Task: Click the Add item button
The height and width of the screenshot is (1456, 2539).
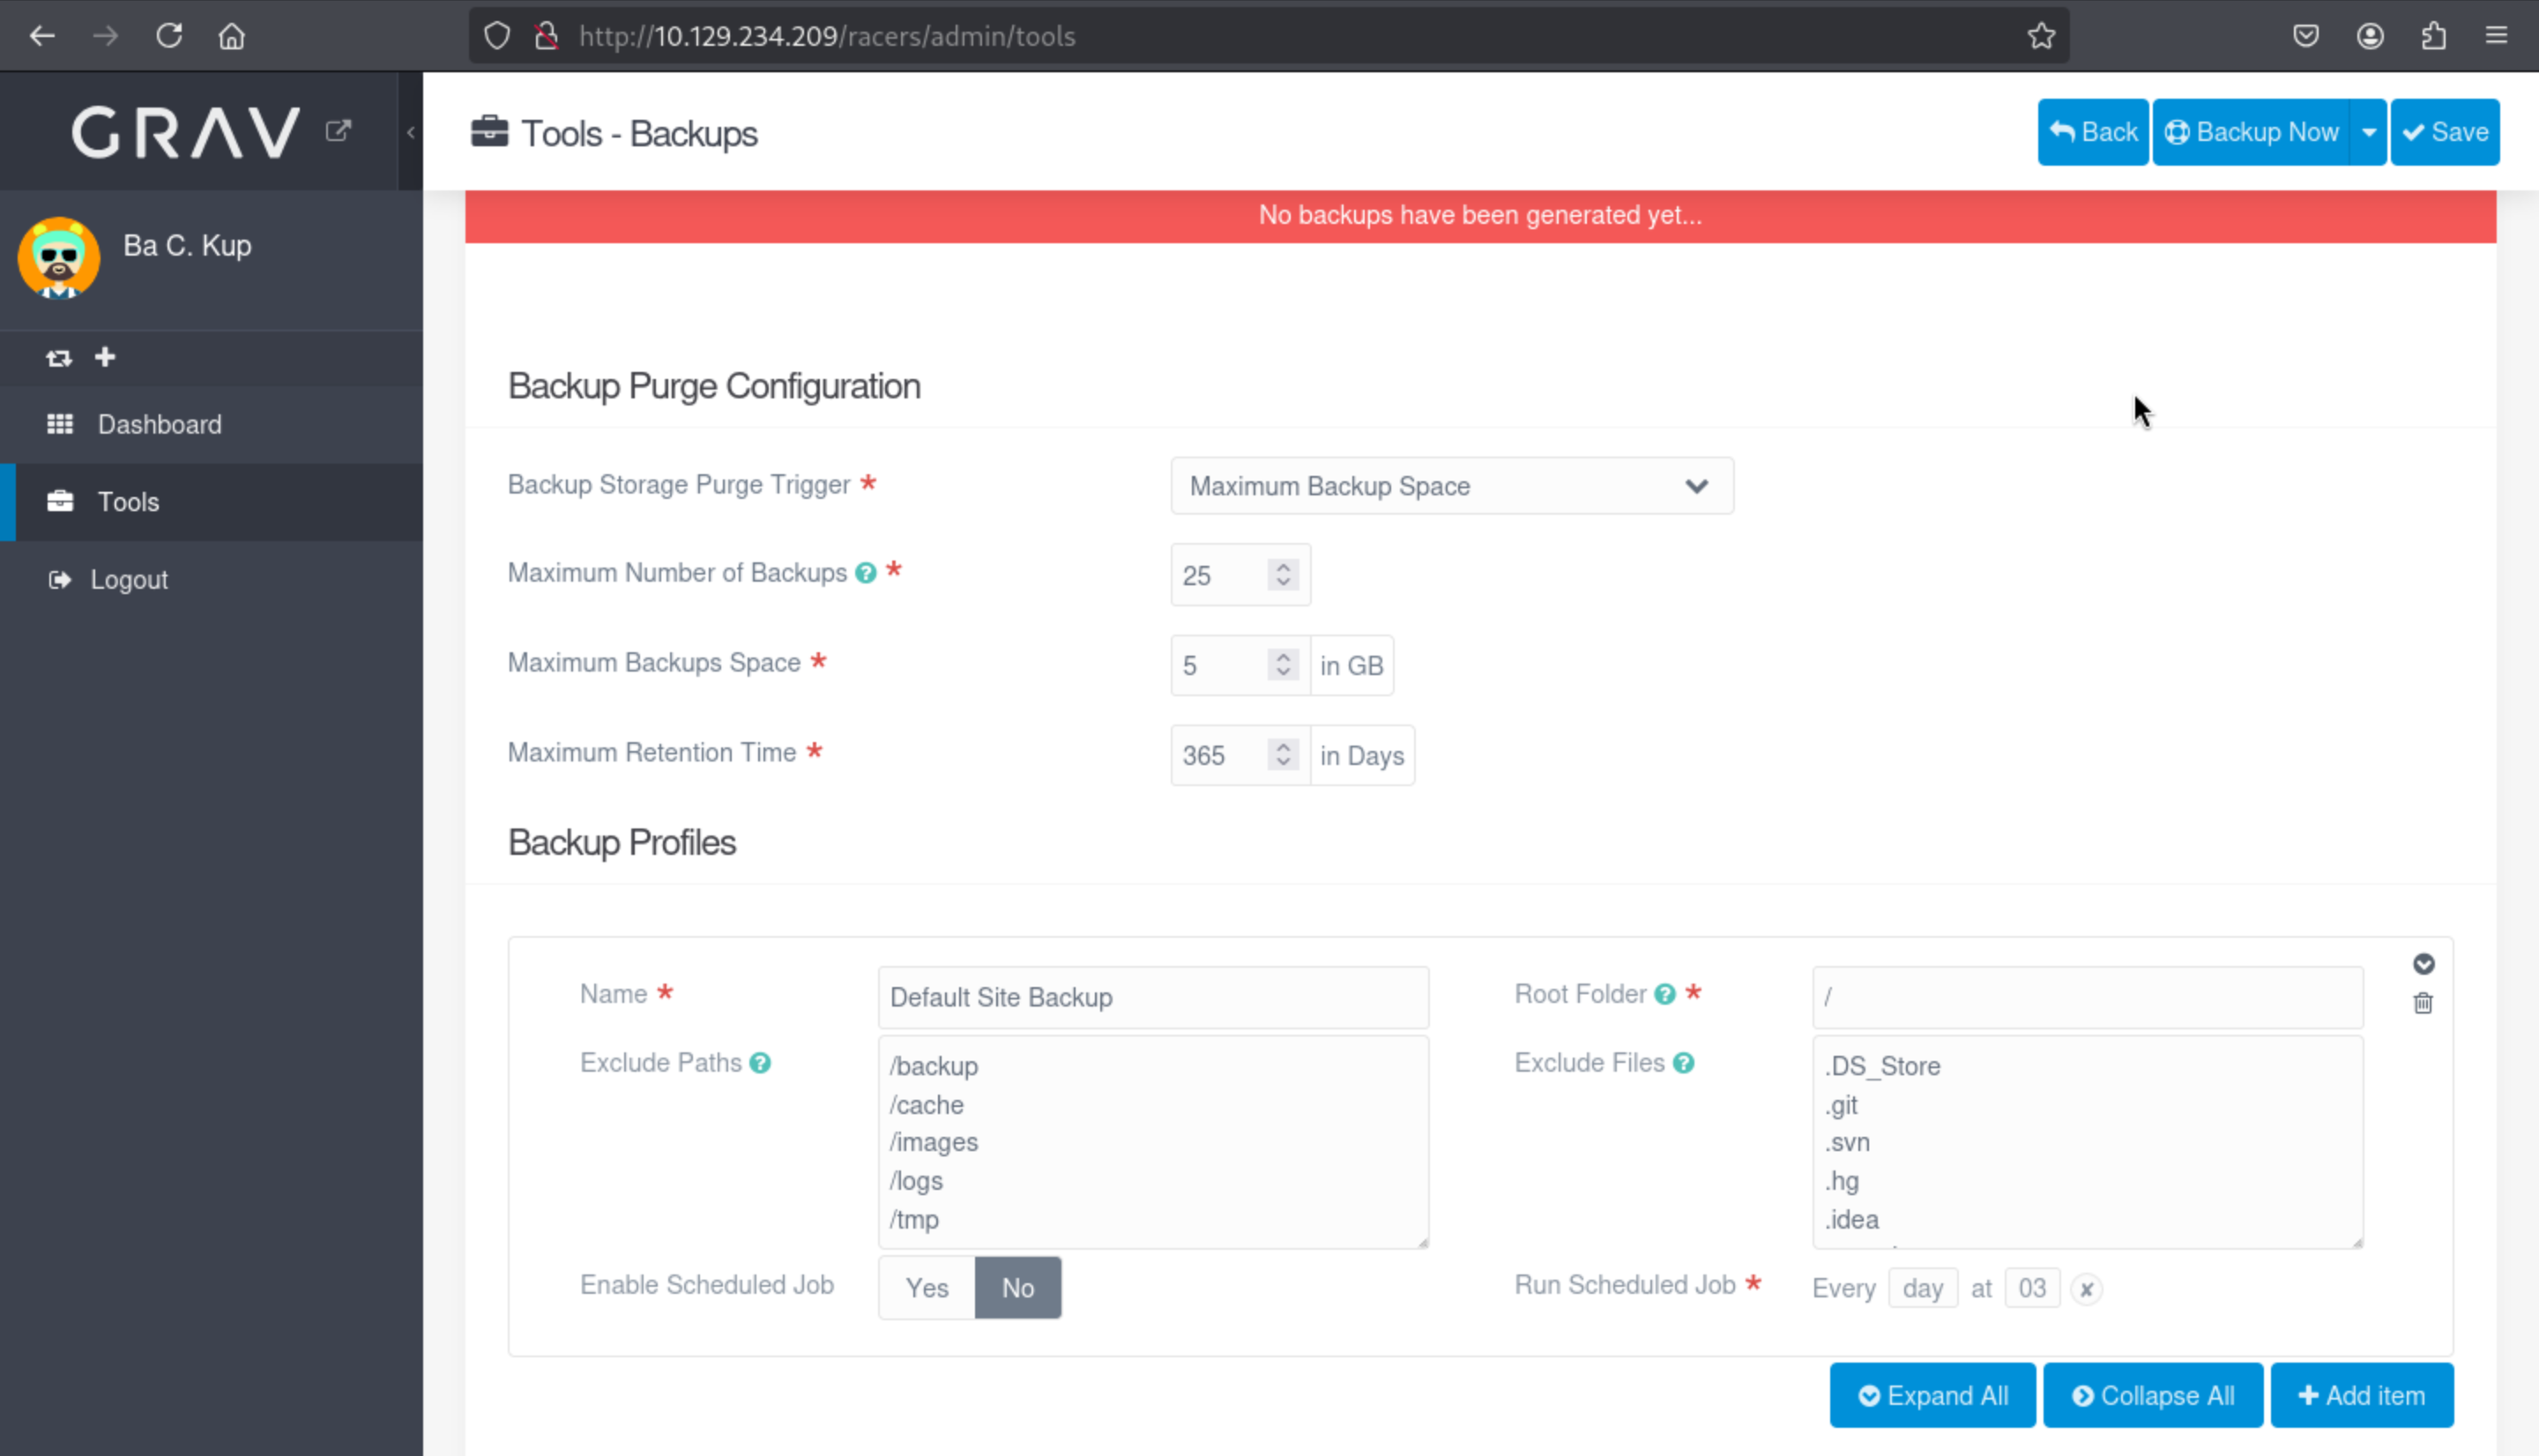Action: pos(2361,1396)
